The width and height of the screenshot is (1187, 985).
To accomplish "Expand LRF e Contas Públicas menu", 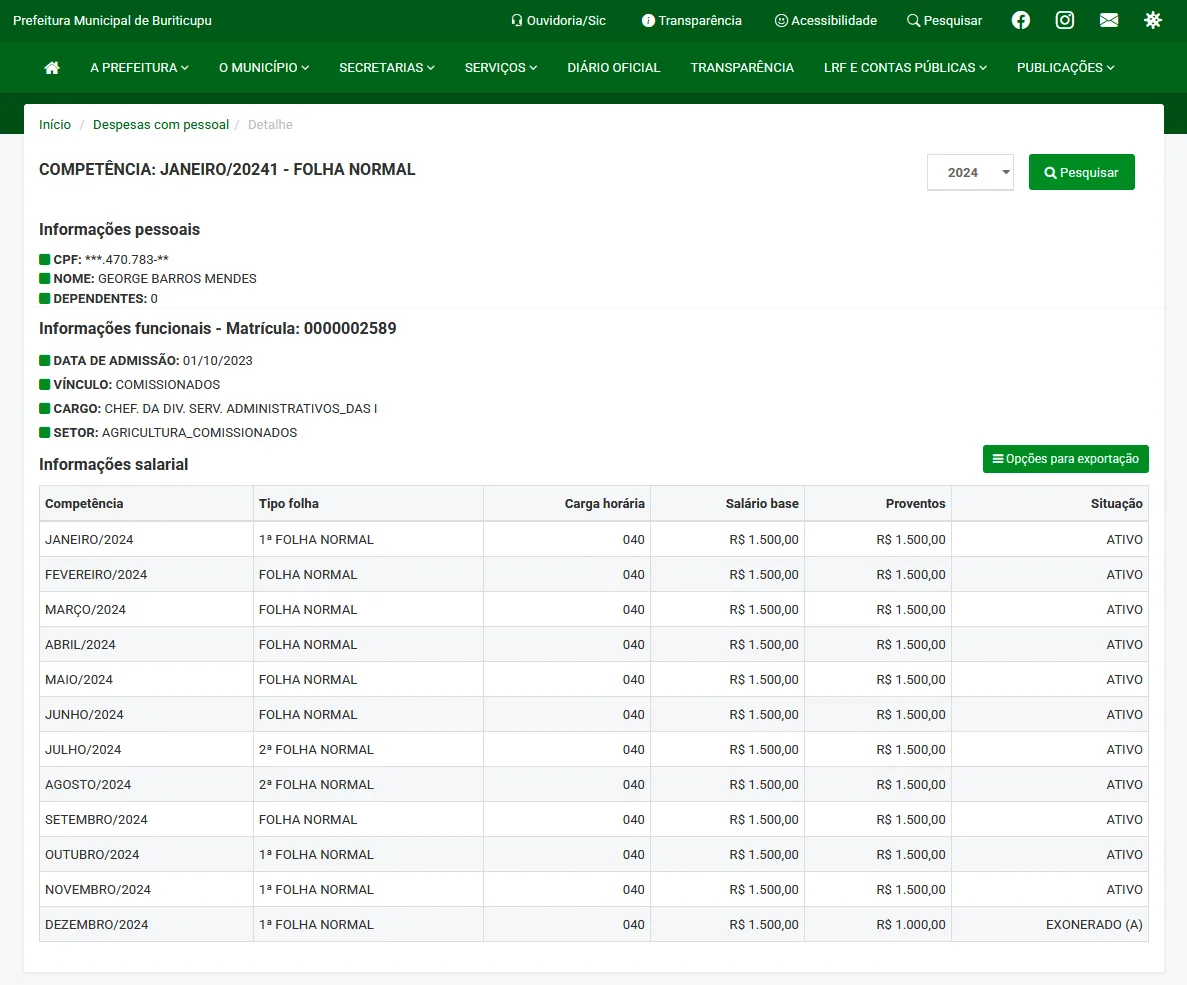I will pos(905,67).
